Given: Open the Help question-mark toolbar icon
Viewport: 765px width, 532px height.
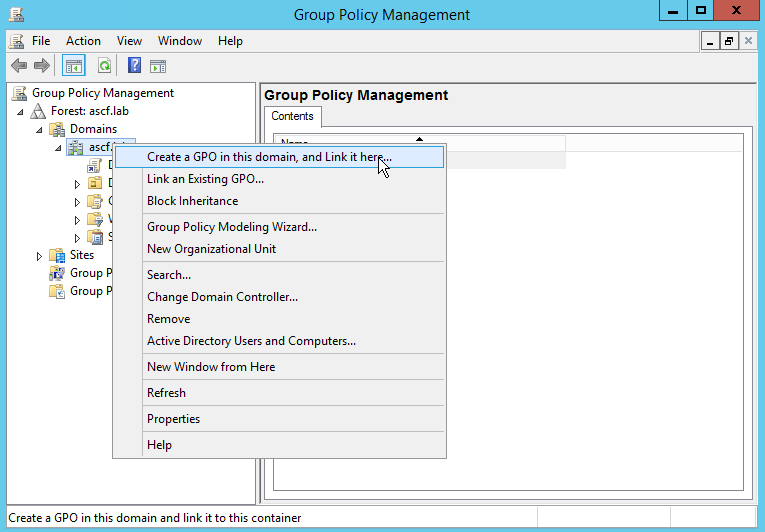Looking at the screenshot, I should (x=134, y=65).
